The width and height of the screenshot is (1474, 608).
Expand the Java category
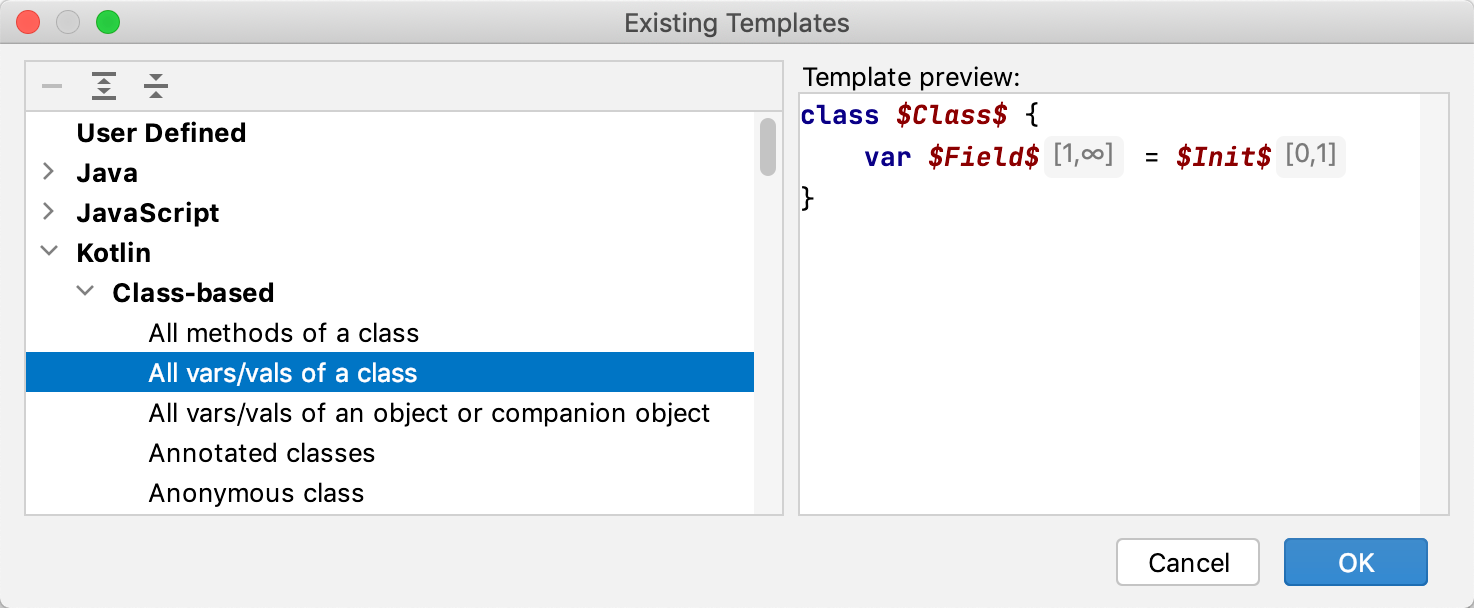[x=49, y=172]
